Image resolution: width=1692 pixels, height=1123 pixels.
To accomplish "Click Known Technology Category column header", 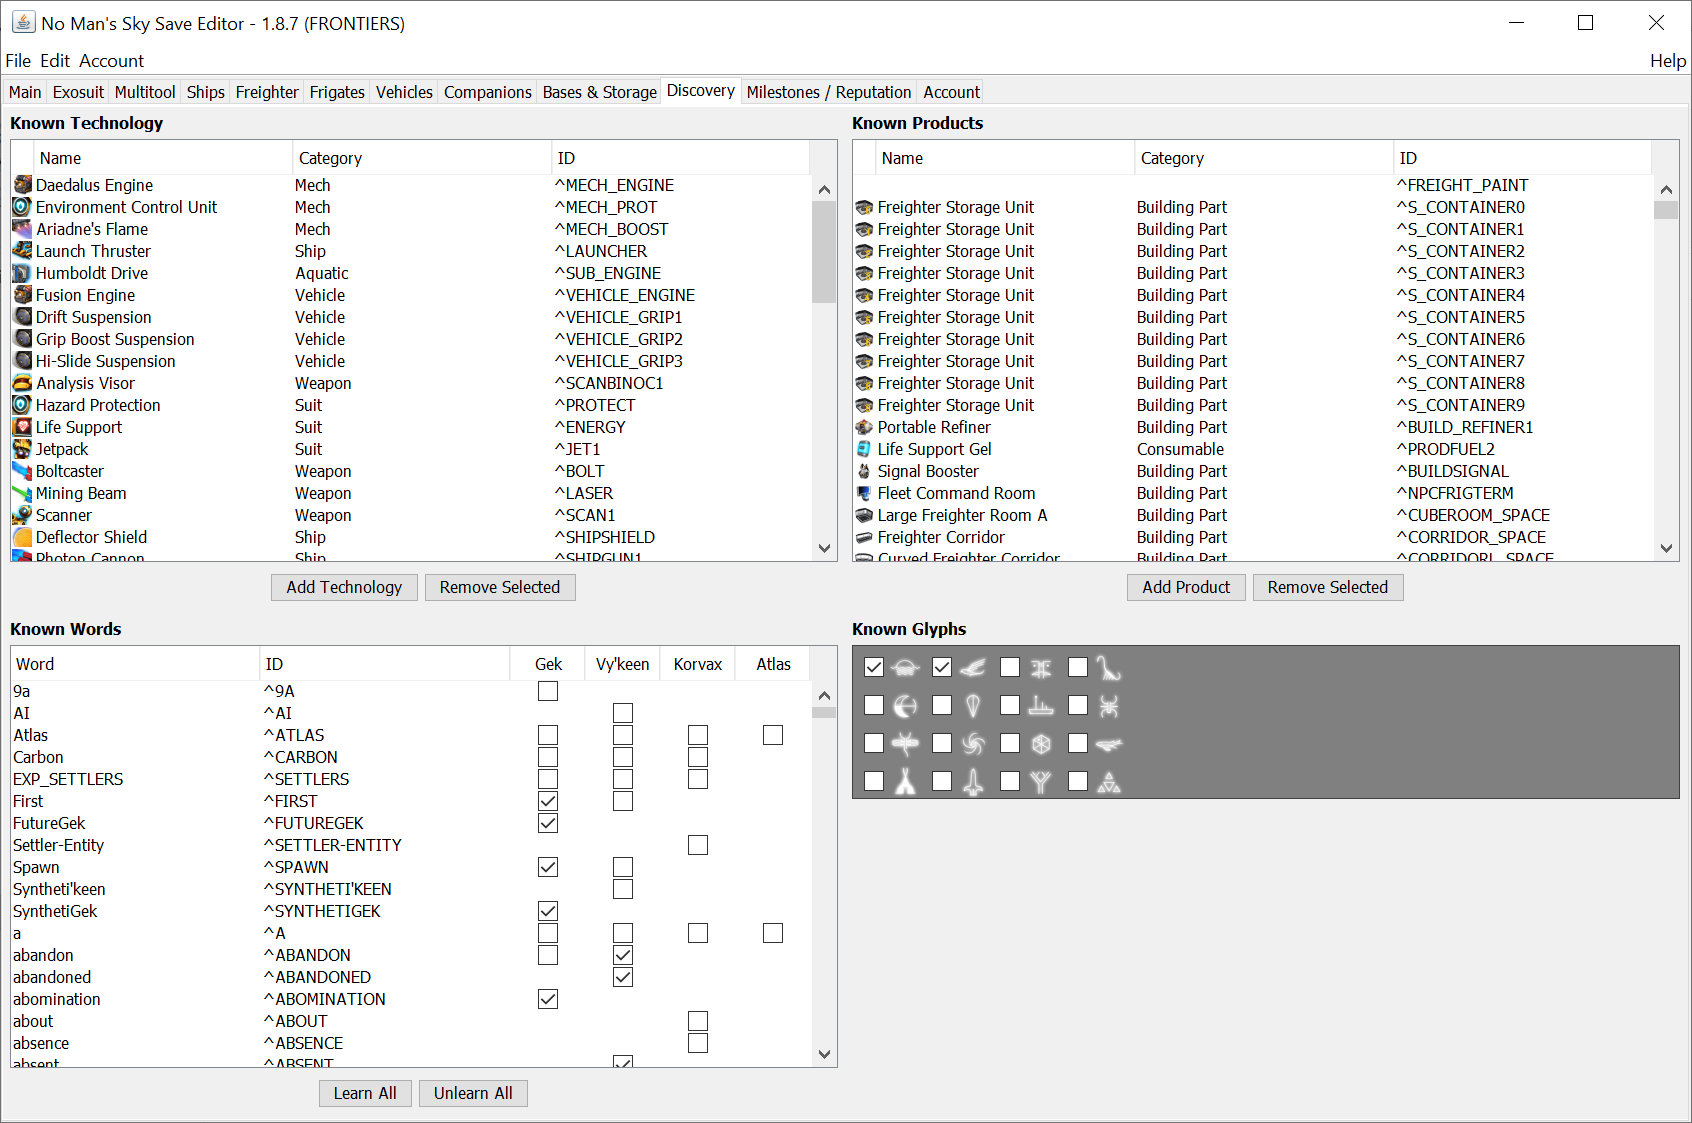I will tap(421, 158).
